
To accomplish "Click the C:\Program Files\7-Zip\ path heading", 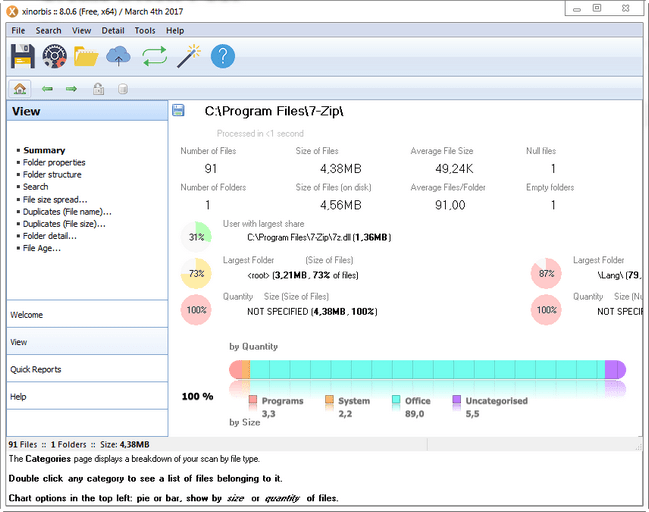I will coord(274,111).
